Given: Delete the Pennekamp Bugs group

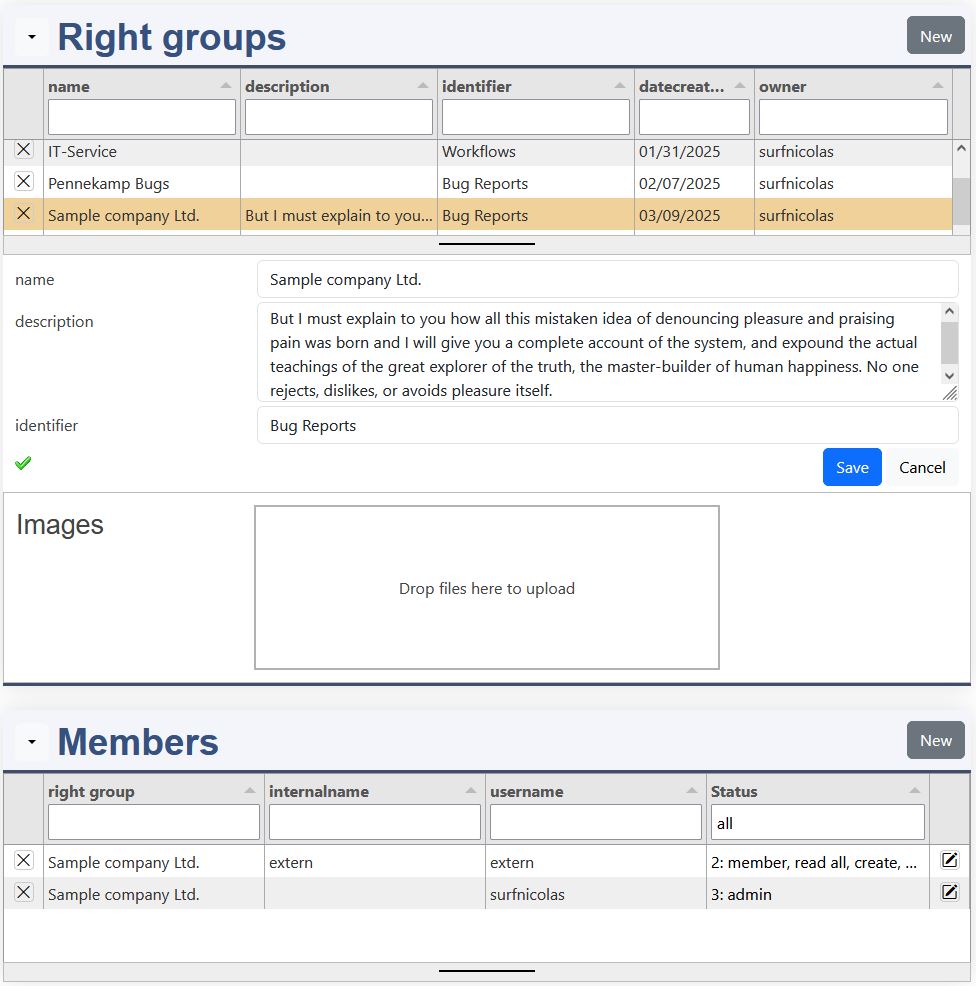Looking at the screenshot, I should 23,183.
